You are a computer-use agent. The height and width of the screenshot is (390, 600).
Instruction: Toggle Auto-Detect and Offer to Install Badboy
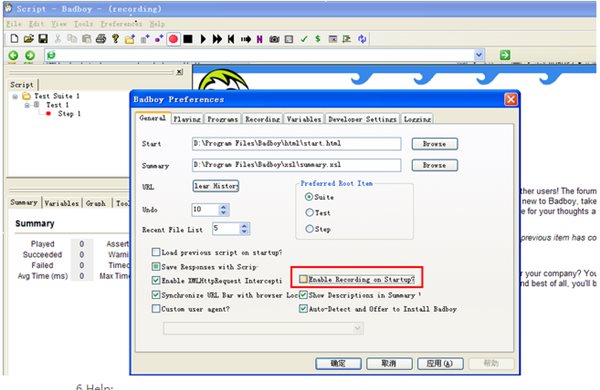(x=303, y=308)
